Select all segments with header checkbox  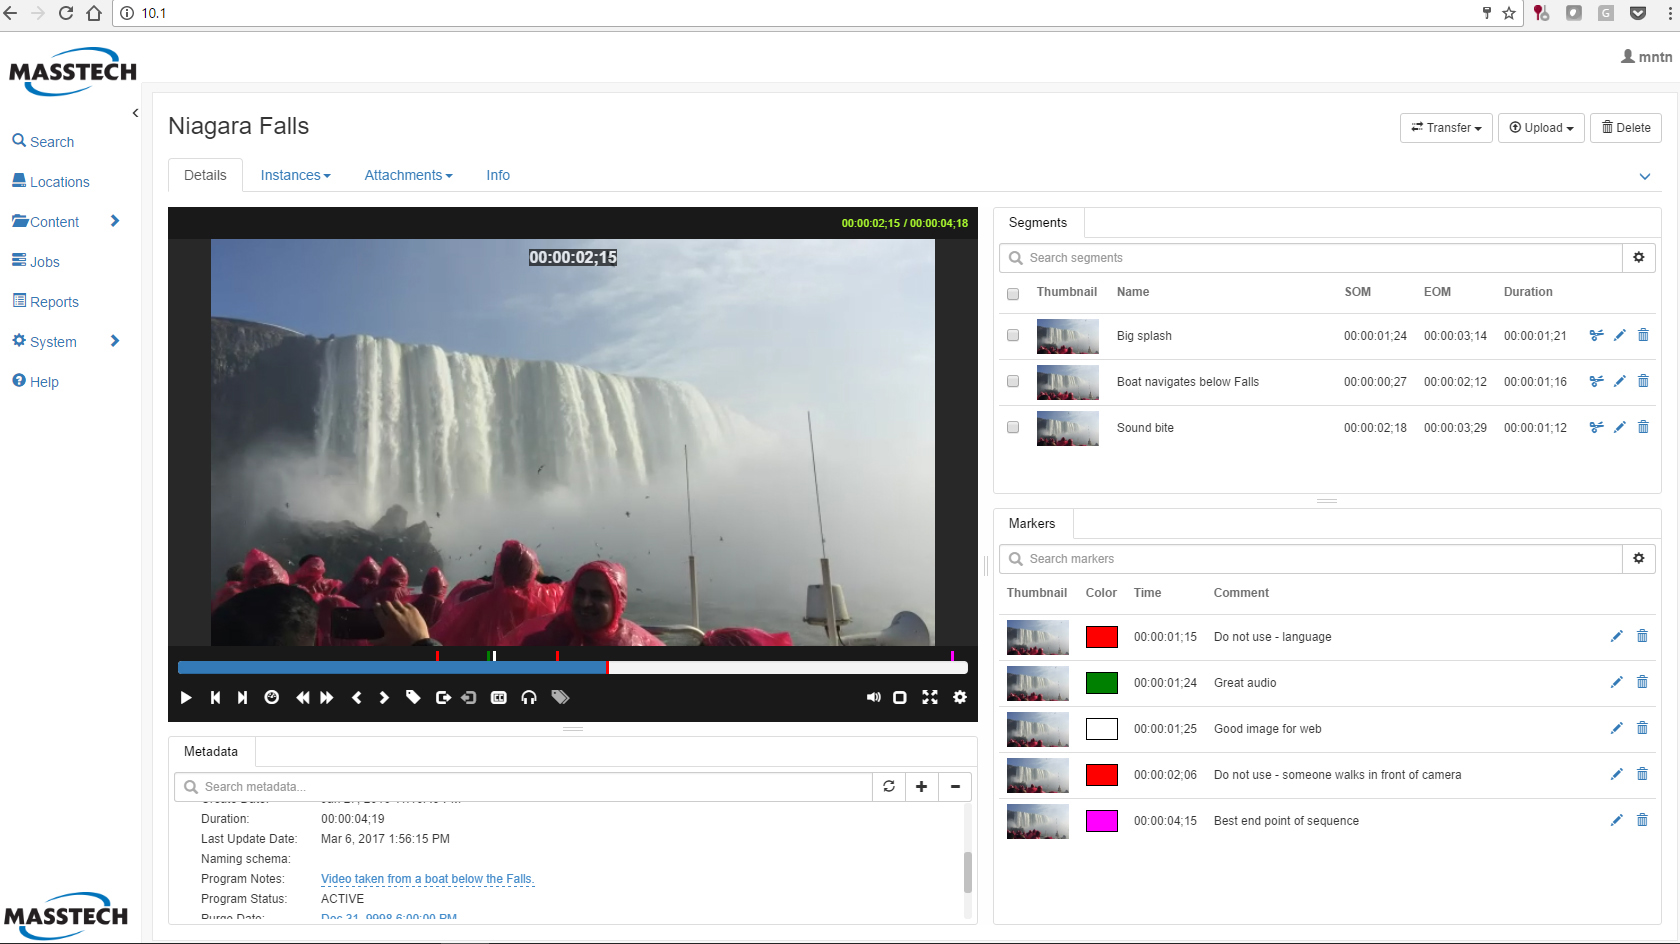pos(1013,294)
